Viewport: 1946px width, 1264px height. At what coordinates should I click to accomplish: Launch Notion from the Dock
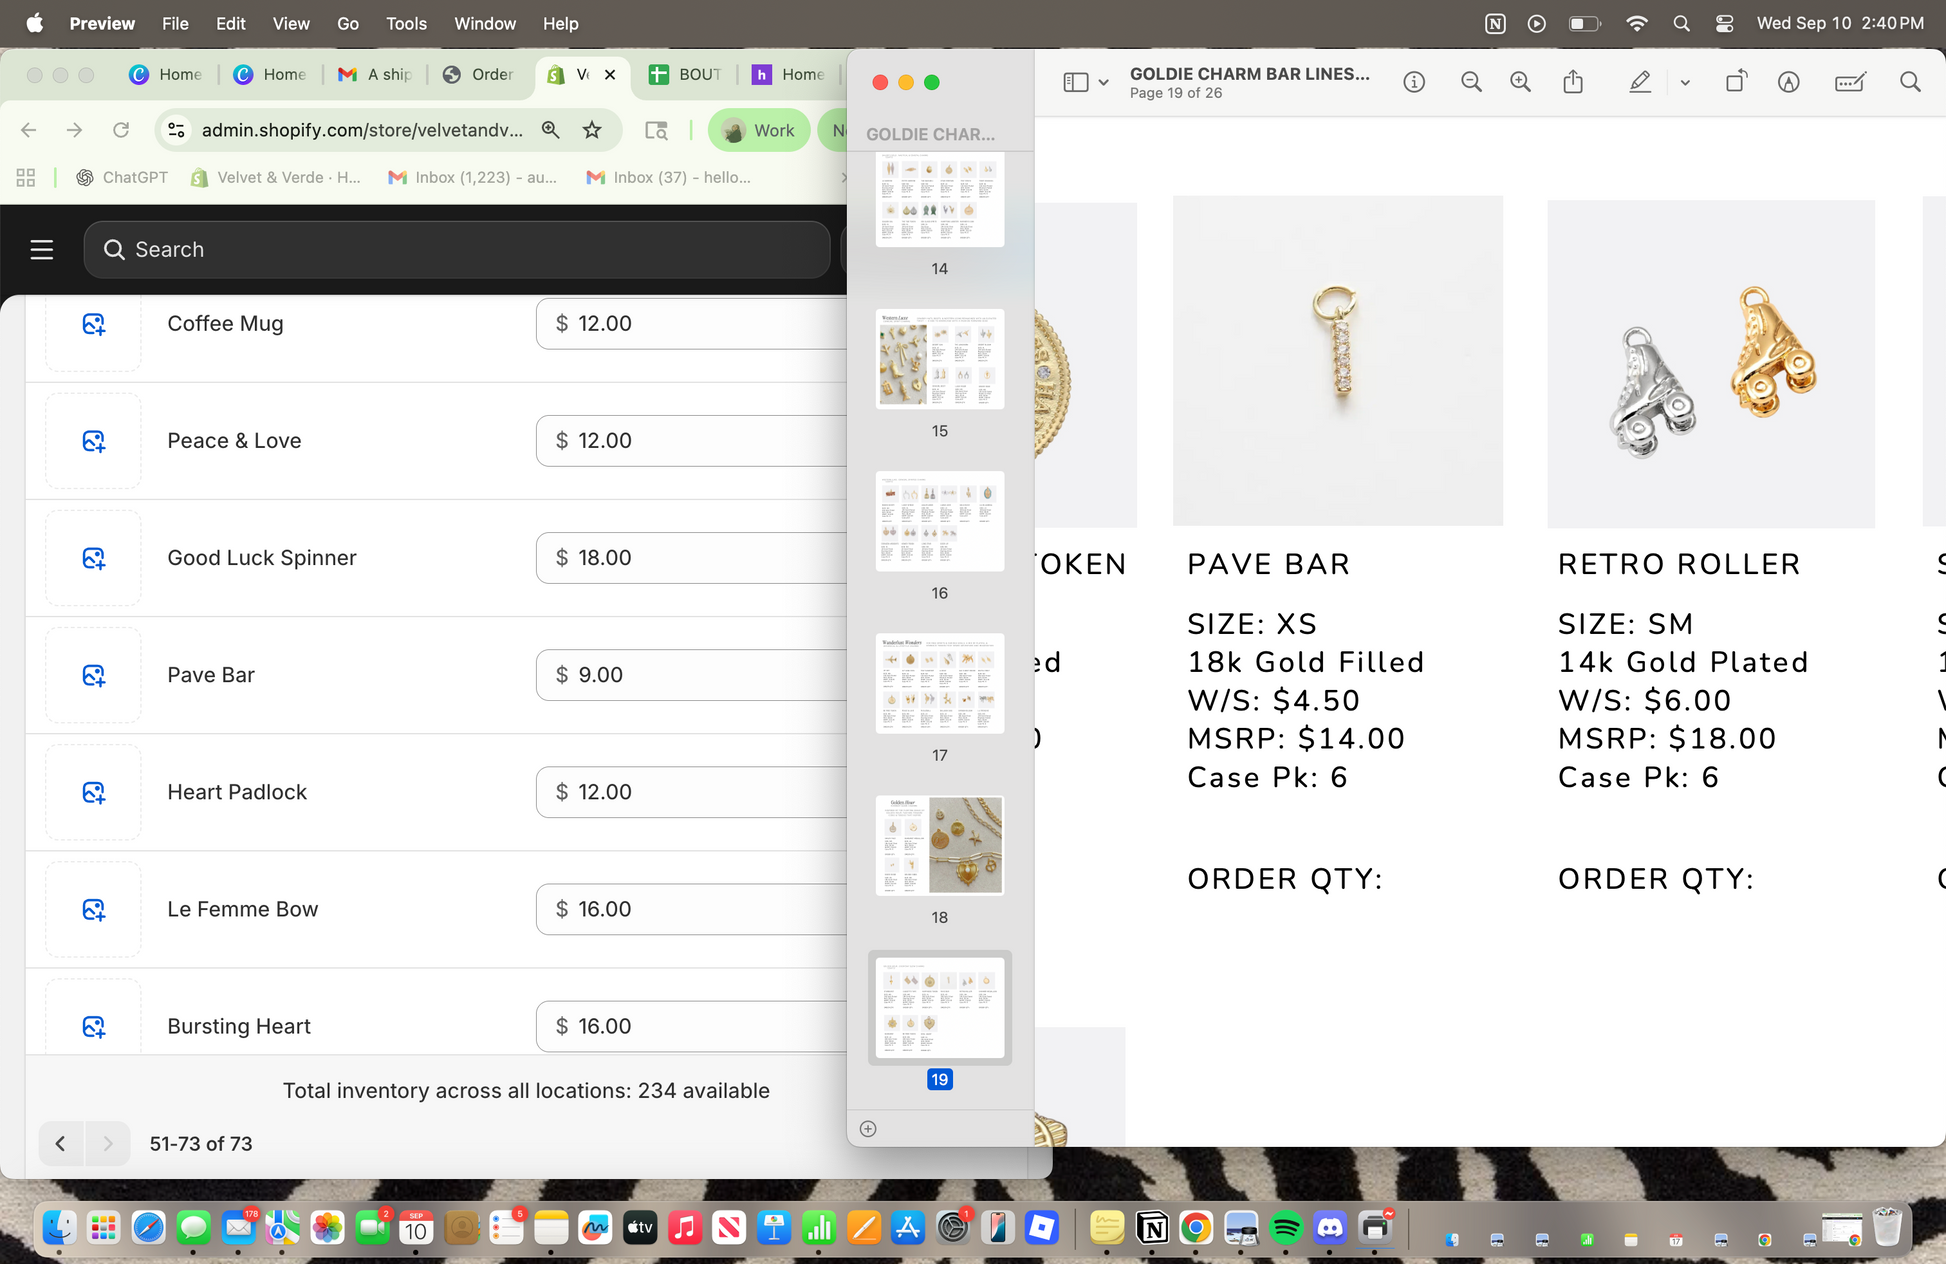click(1152, 1227)
